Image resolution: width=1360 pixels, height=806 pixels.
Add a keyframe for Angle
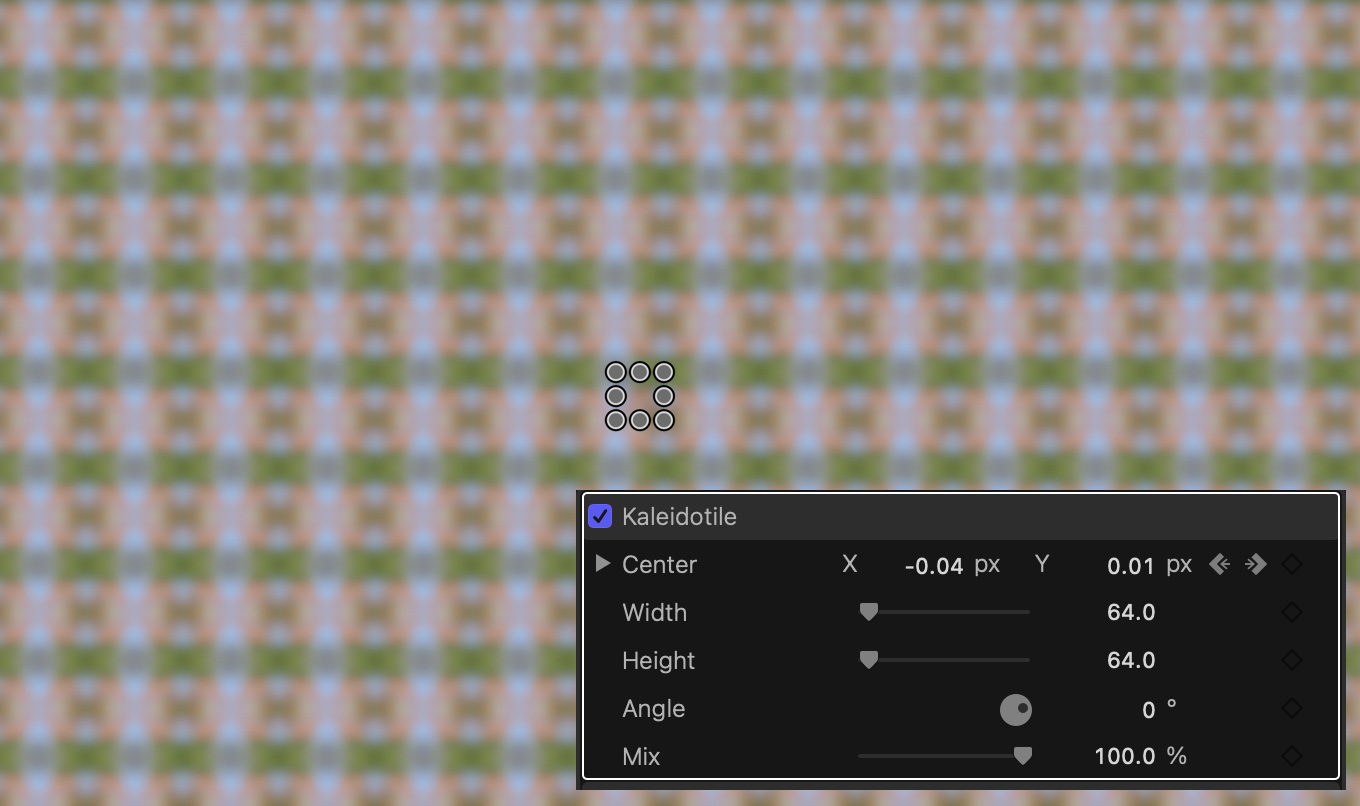click(x=1292, y=708)
